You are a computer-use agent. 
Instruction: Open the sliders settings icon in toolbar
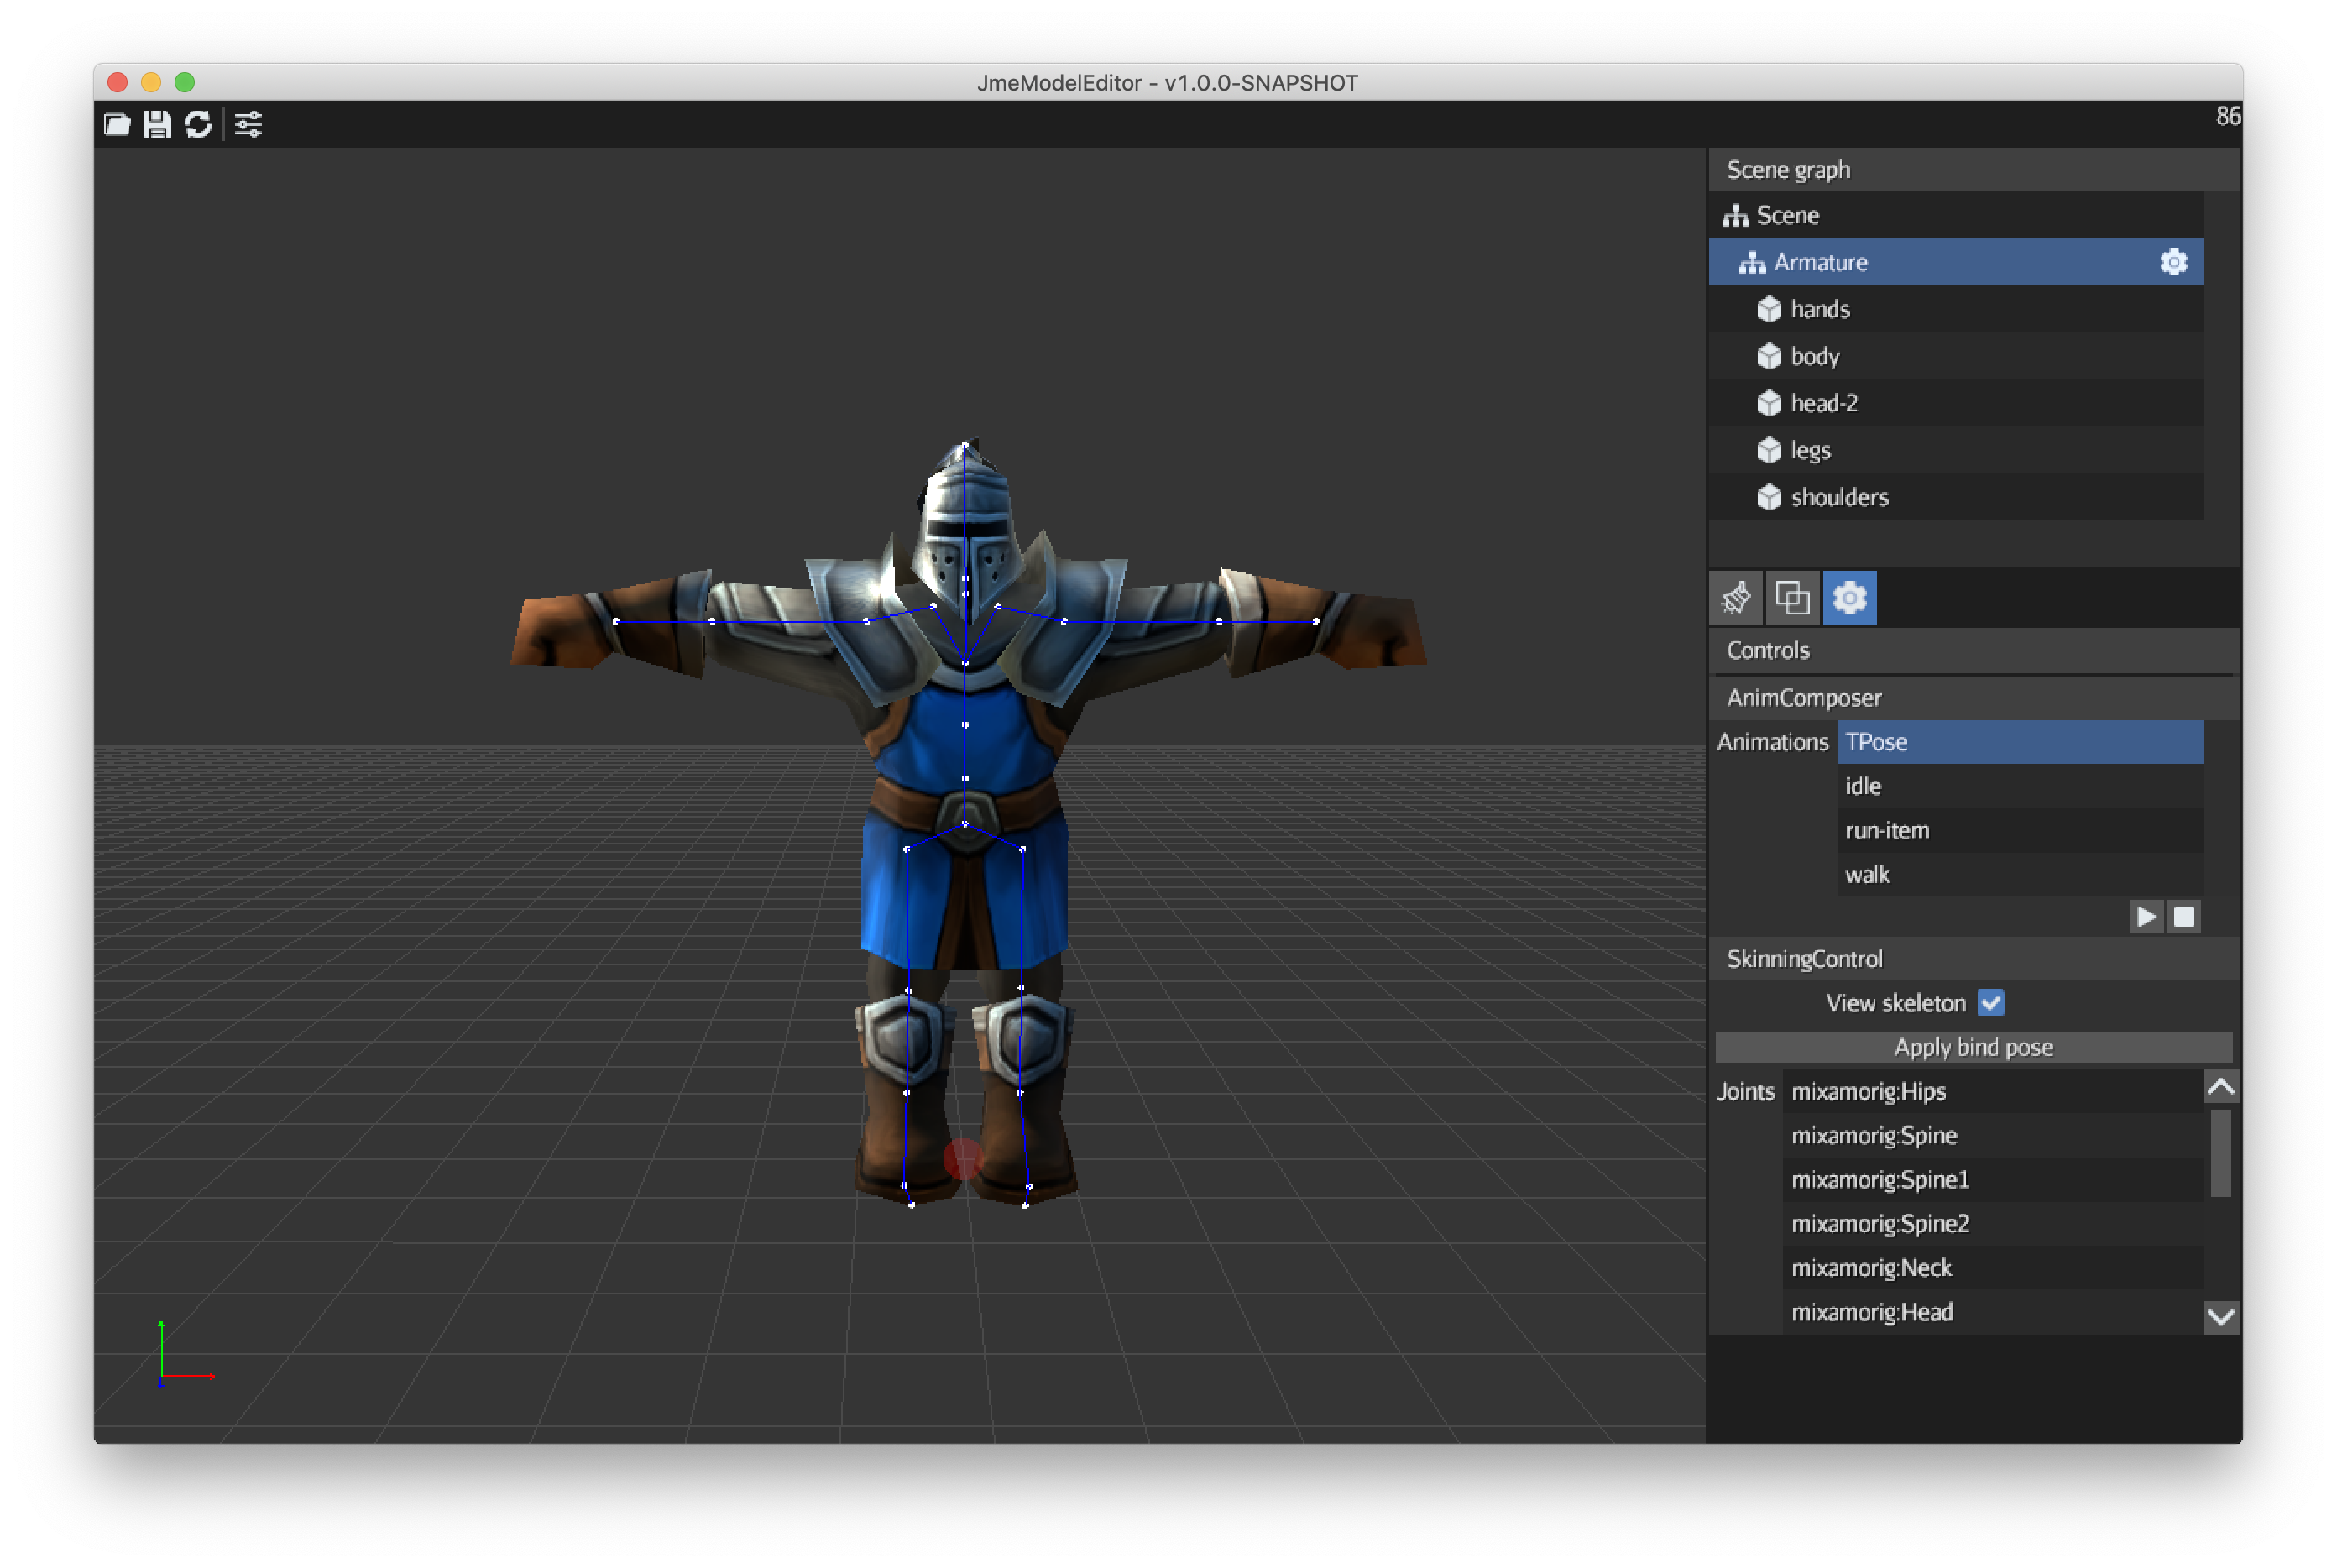point(248,124)
